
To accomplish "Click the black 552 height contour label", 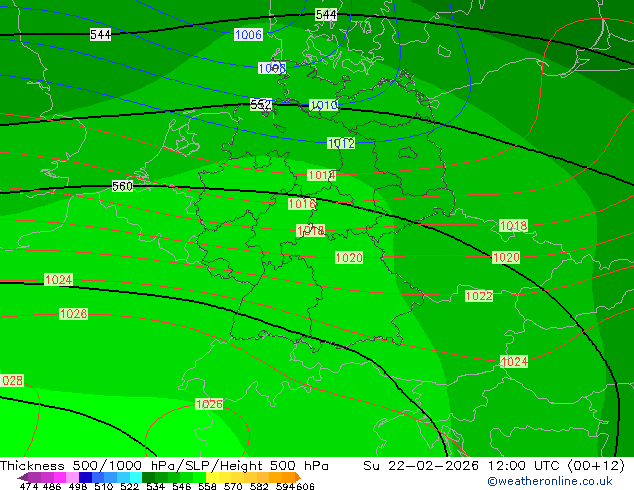I will coord(261,105).
